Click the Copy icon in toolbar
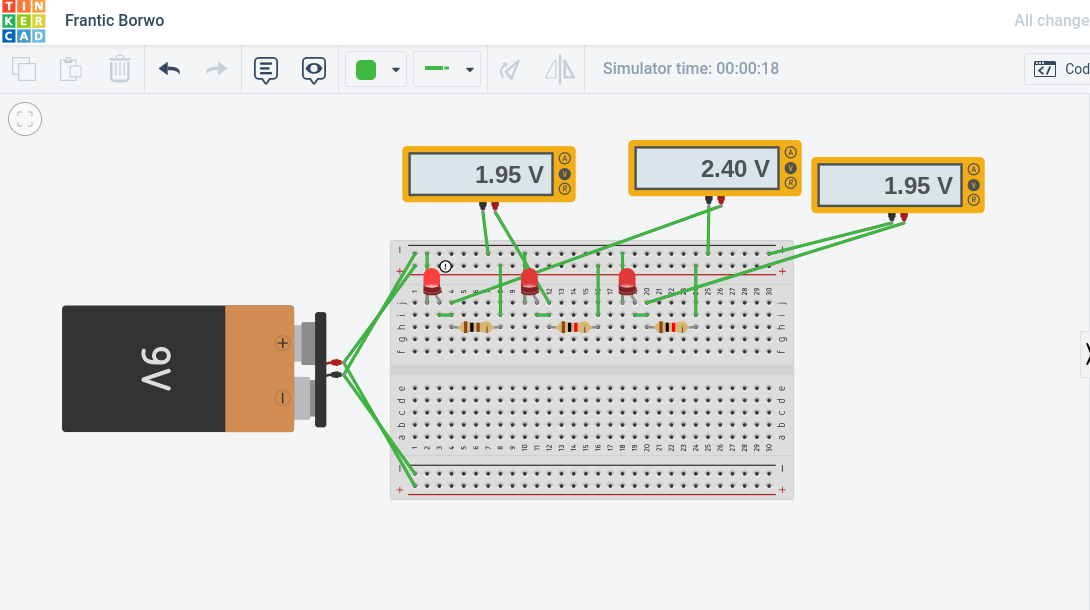The image size is (1090, 610). 24,69
